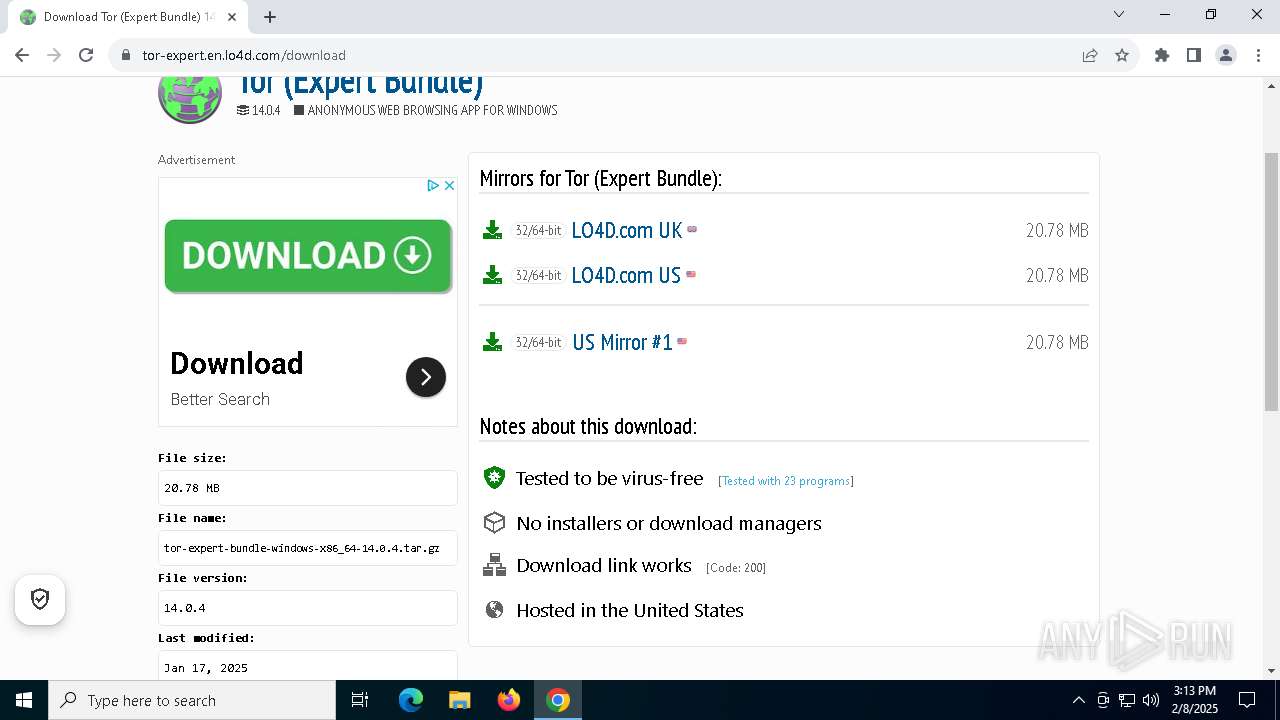This screenshot has width=1280, height=720.
Task: Click the Code: 200 status text
Action: (736, 568)
